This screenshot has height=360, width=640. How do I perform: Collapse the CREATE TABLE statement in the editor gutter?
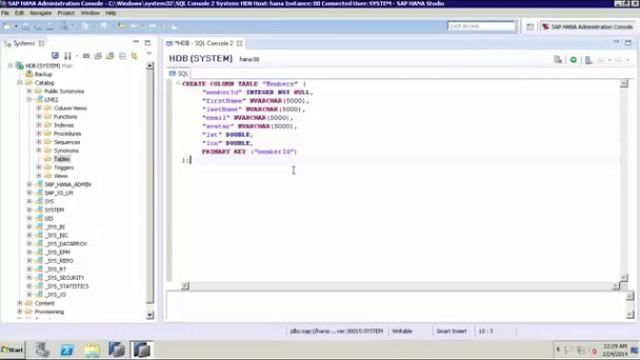click(178, 83)
